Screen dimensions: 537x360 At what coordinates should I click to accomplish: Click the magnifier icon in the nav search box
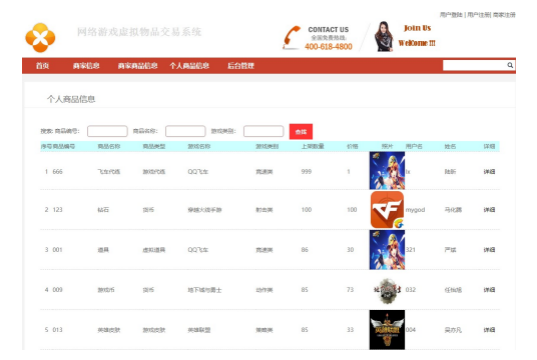click(510, 65)
